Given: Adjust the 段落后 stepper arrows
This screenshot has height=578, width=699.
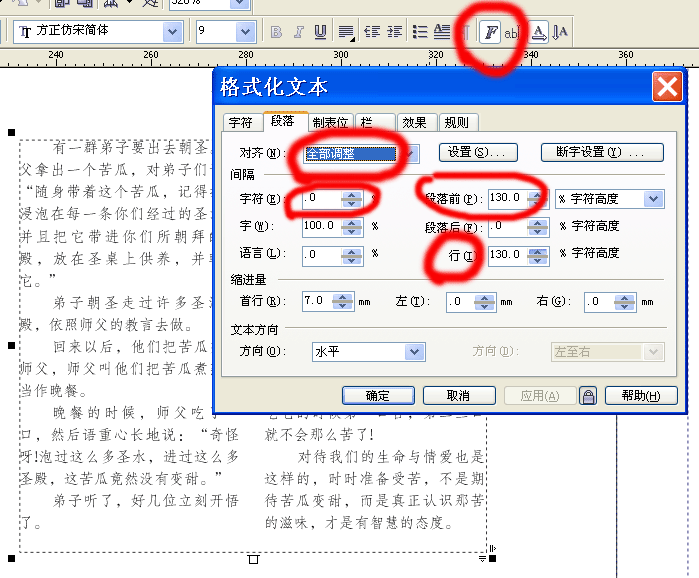Looking at the screenshot, I should (538, 227).
